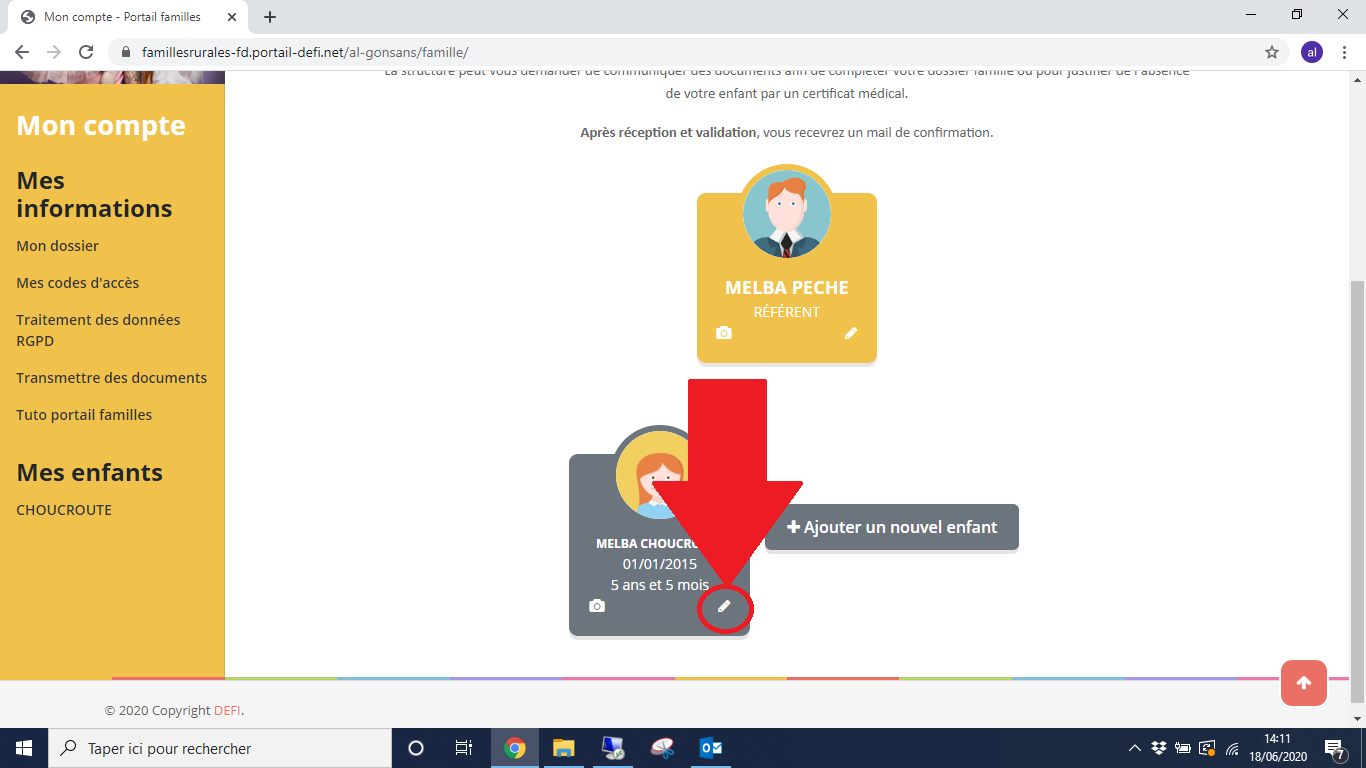The width and height of the screenshot is (1366, 768).
Task: Open the Chrome three-dot menu
Action: [1345, 52]
